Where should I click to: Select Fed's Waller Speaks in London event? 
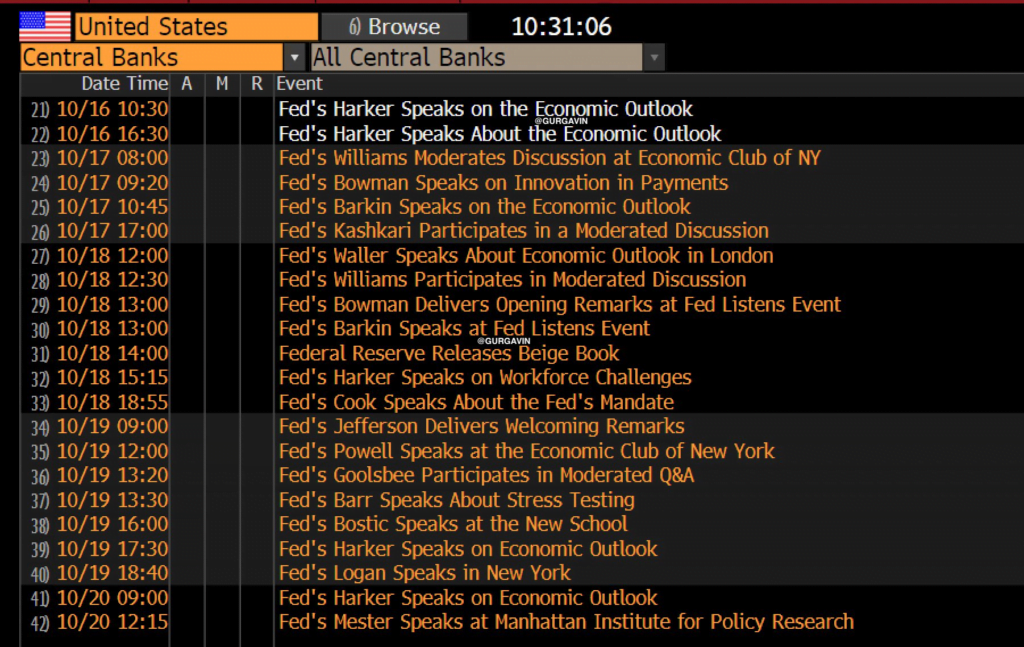tap(525, 255)
